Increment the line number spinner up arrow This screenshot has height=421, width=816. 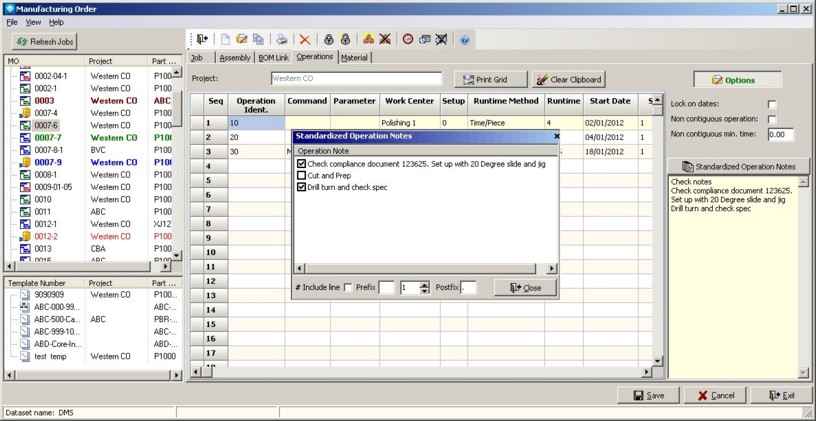point(425,284)
